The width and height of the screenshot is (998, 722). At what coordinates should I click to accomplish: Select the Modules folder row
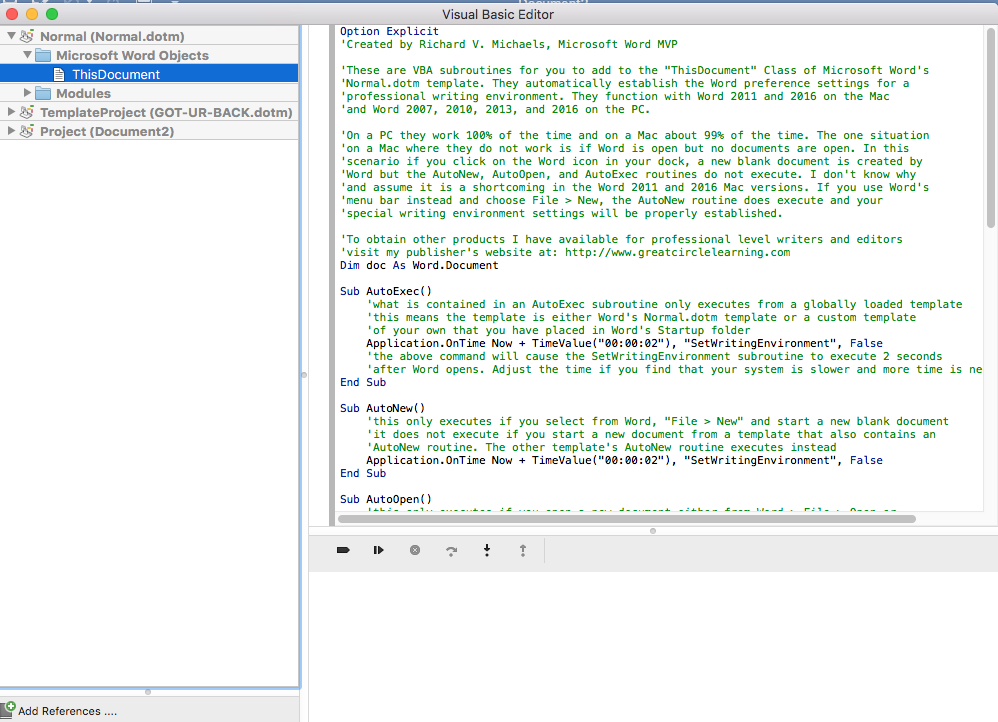(x=149, y=93)
